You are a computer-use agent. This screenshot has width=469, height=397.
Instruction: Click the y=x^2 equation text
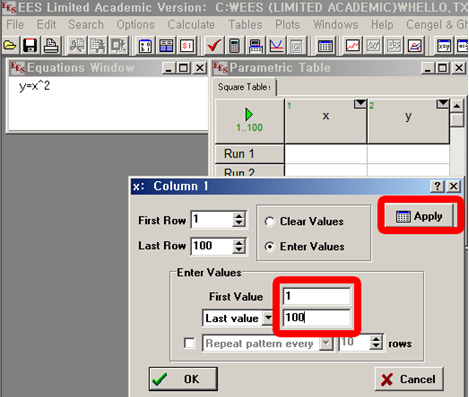pyautogui.click(x=34, y=86)
